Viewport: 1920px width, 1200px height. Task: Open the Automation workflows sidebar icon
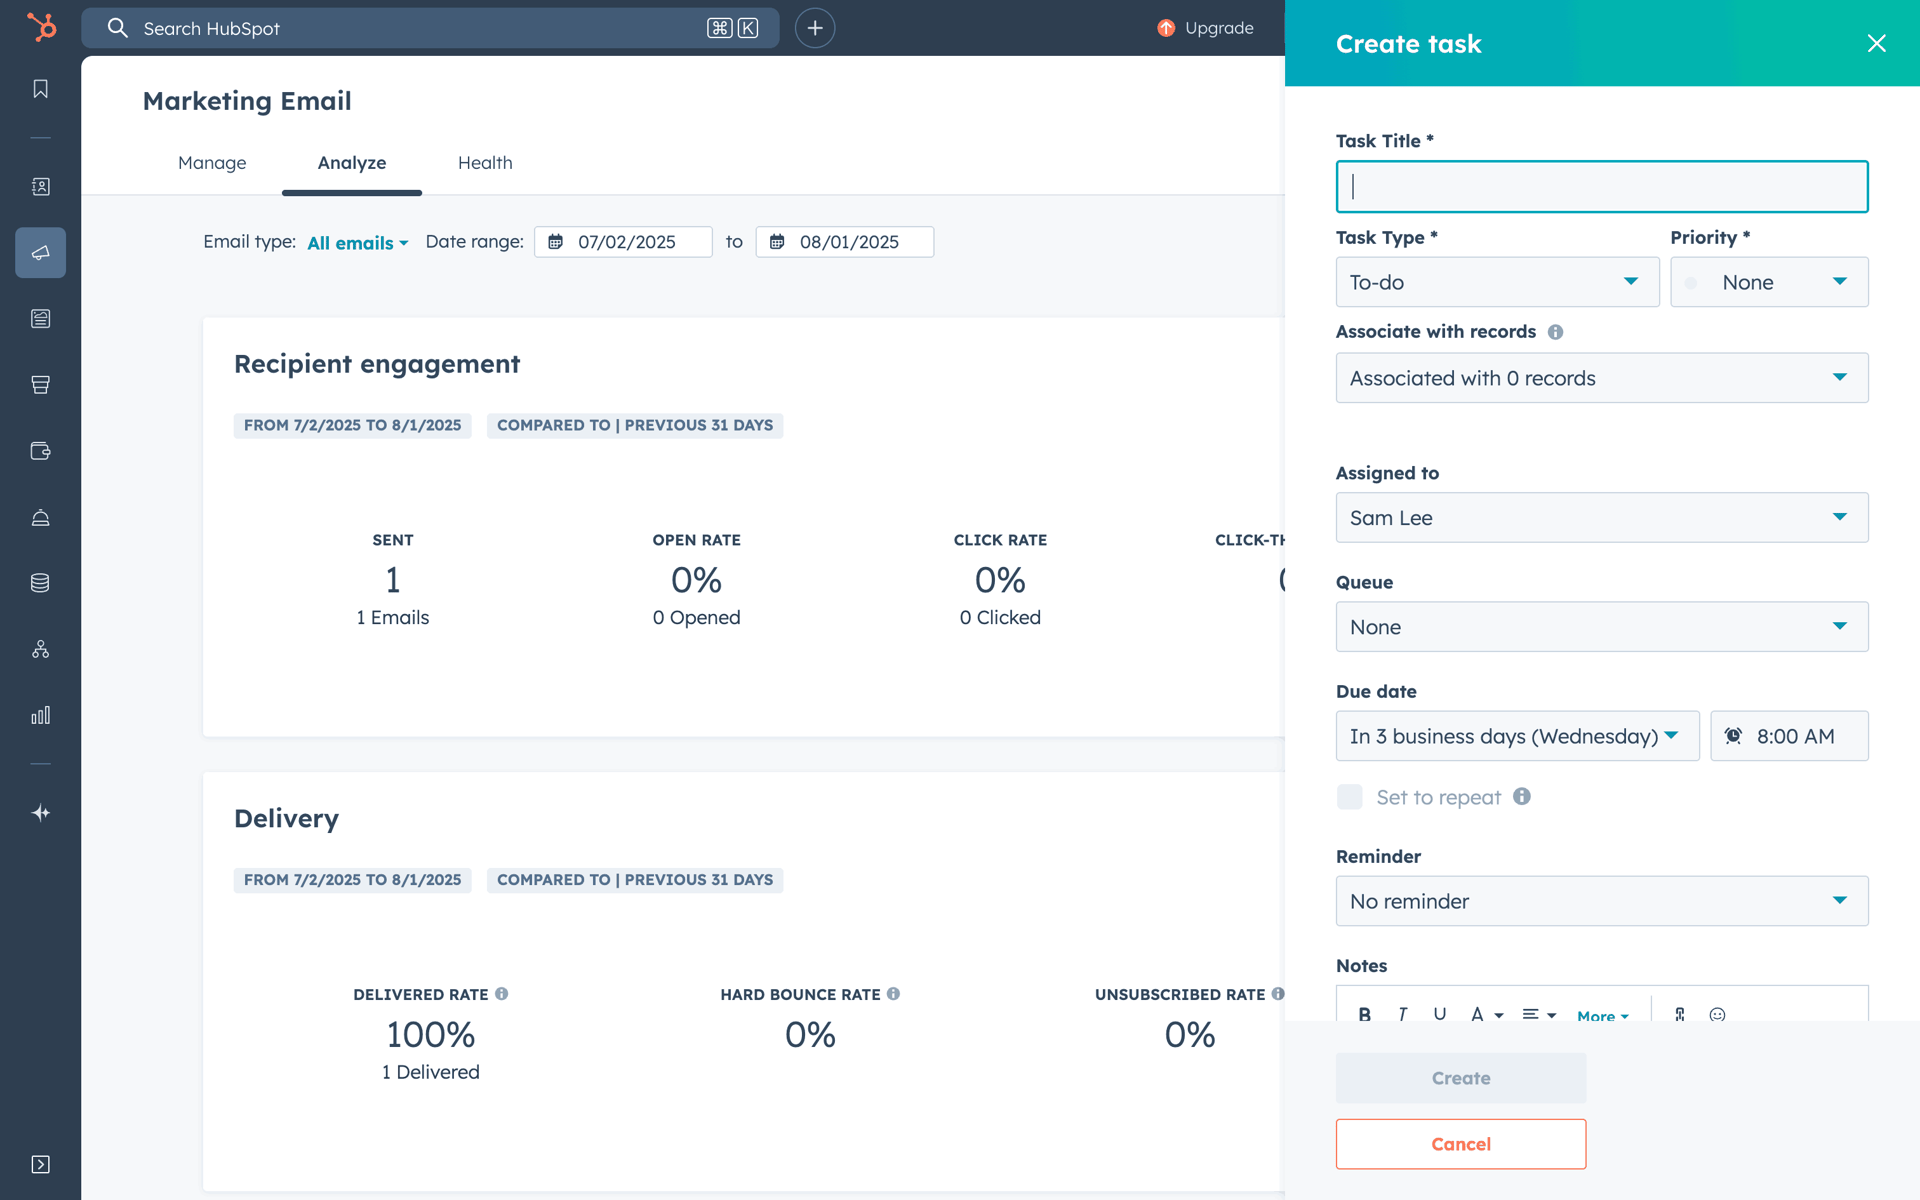pos(40,649)
